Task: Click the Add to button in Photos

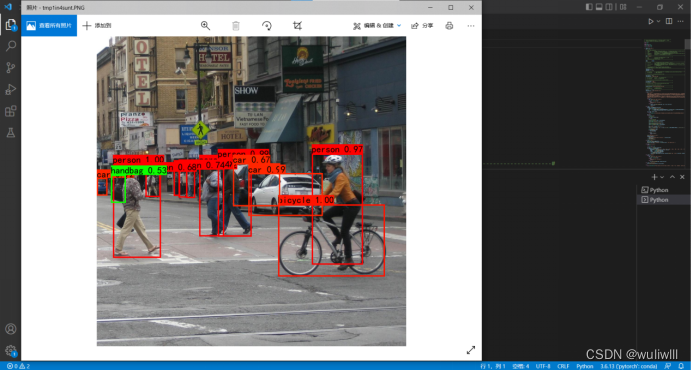Action: [x=97, y=26]
